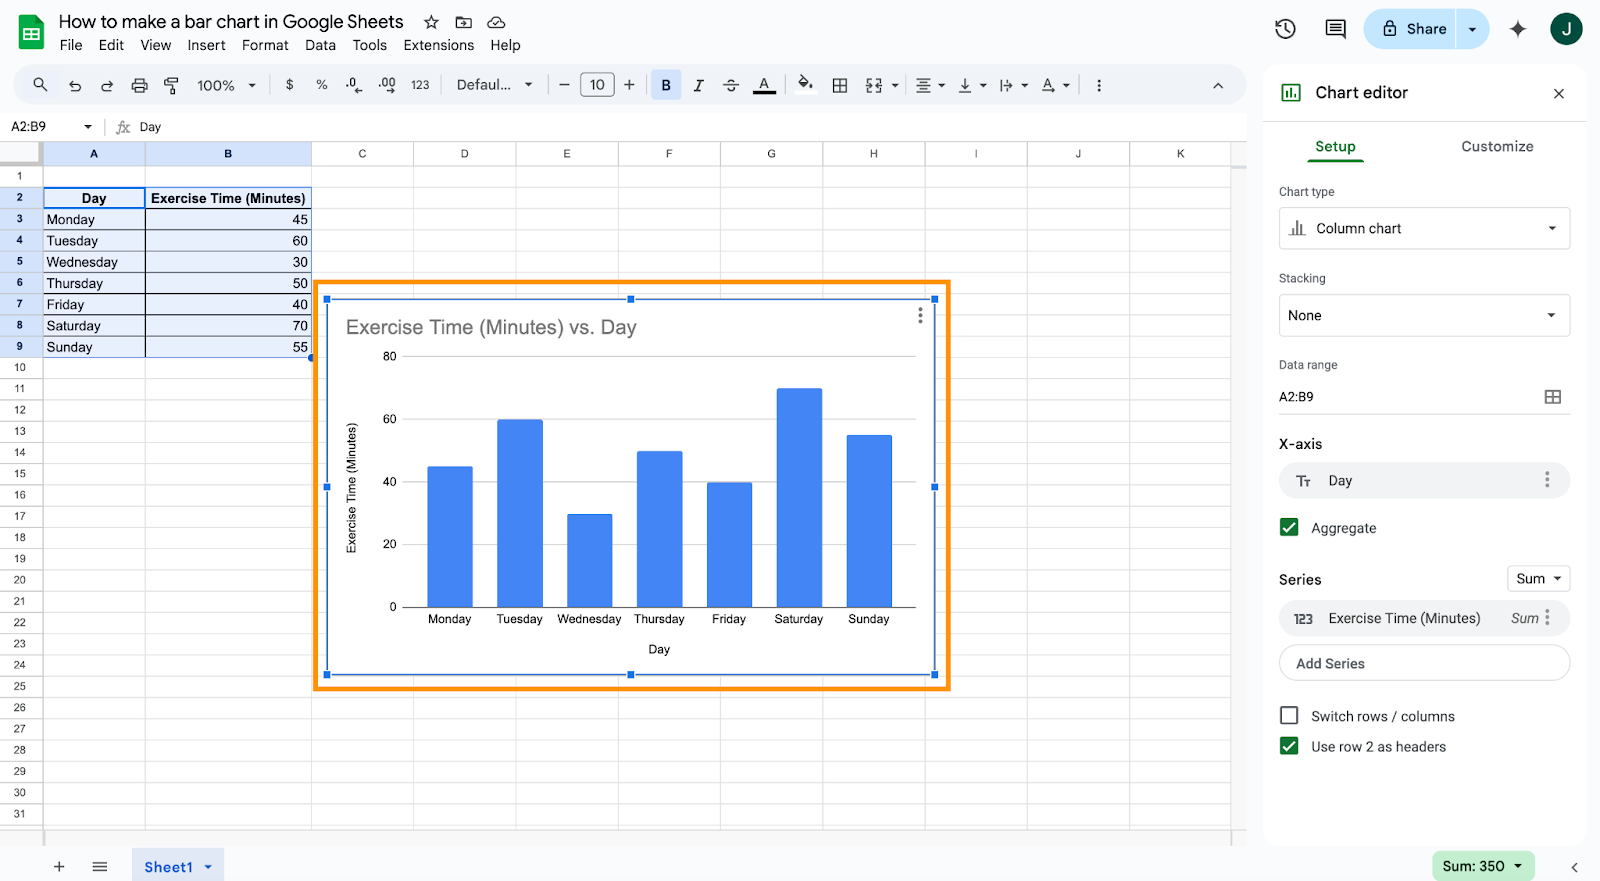The image size is (1600, 881).
Task: Toggle italic formatting
Action: click(698, 85)
